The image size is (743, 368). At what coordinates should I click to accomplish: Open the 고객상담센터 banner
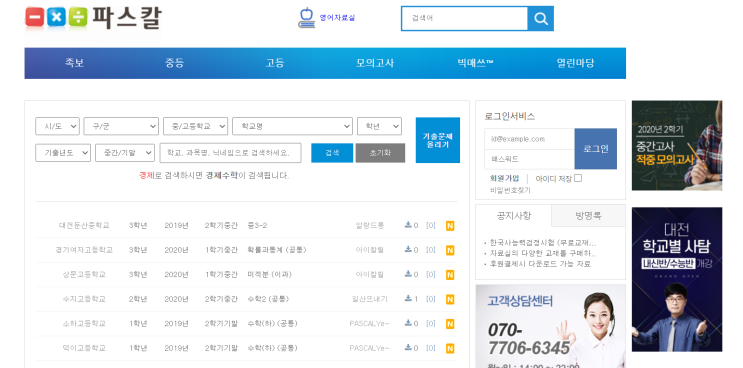click(x=550, y=326)
